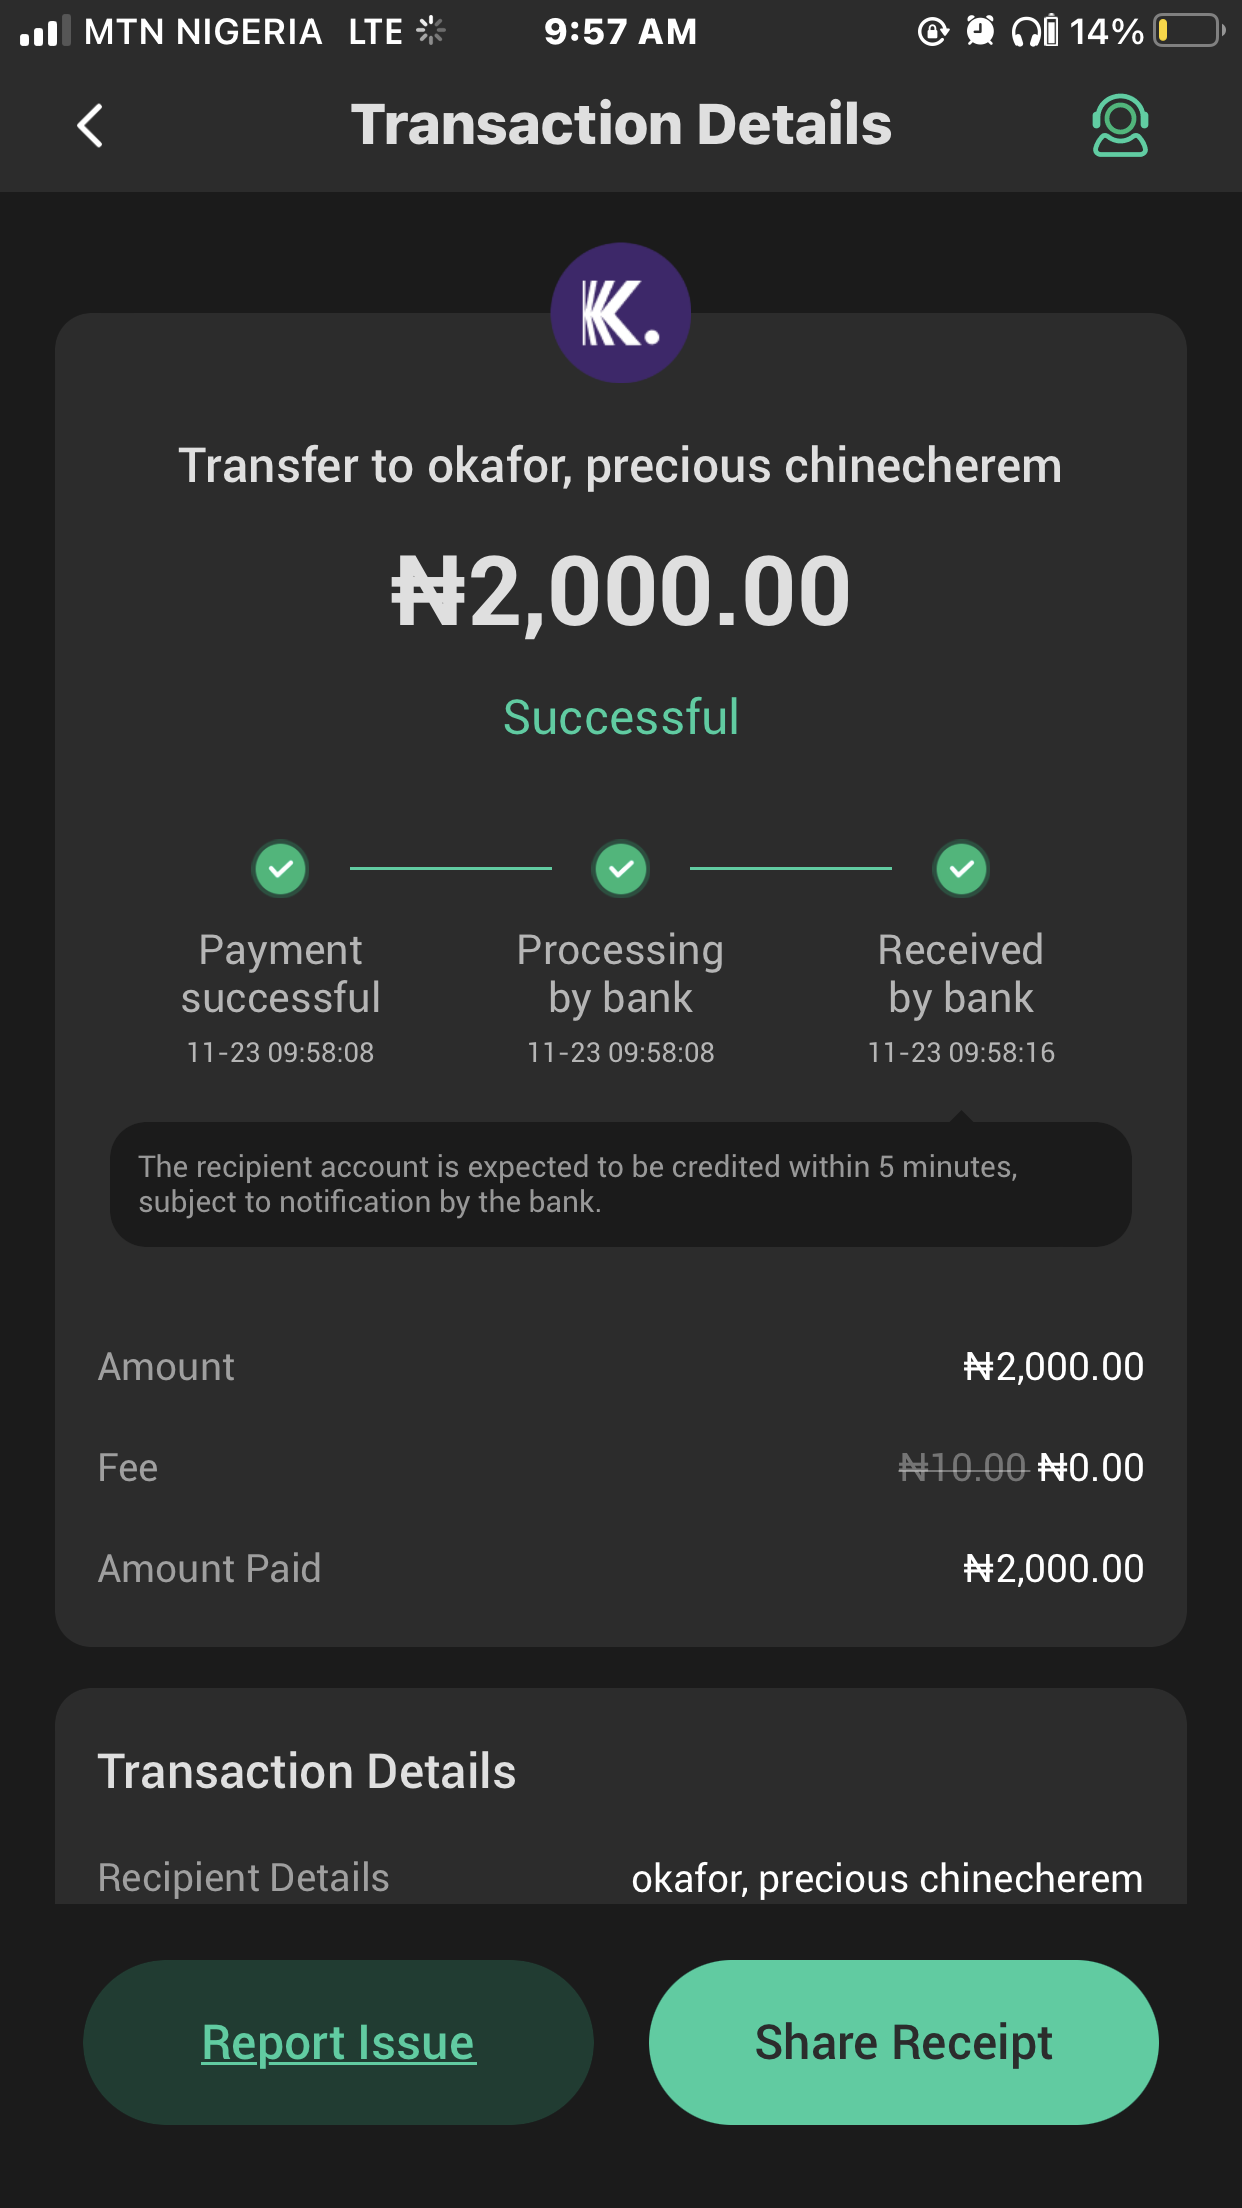Tap the Processing by bank checkmark
The image size is (1242, 2208).
pos(621,868)
